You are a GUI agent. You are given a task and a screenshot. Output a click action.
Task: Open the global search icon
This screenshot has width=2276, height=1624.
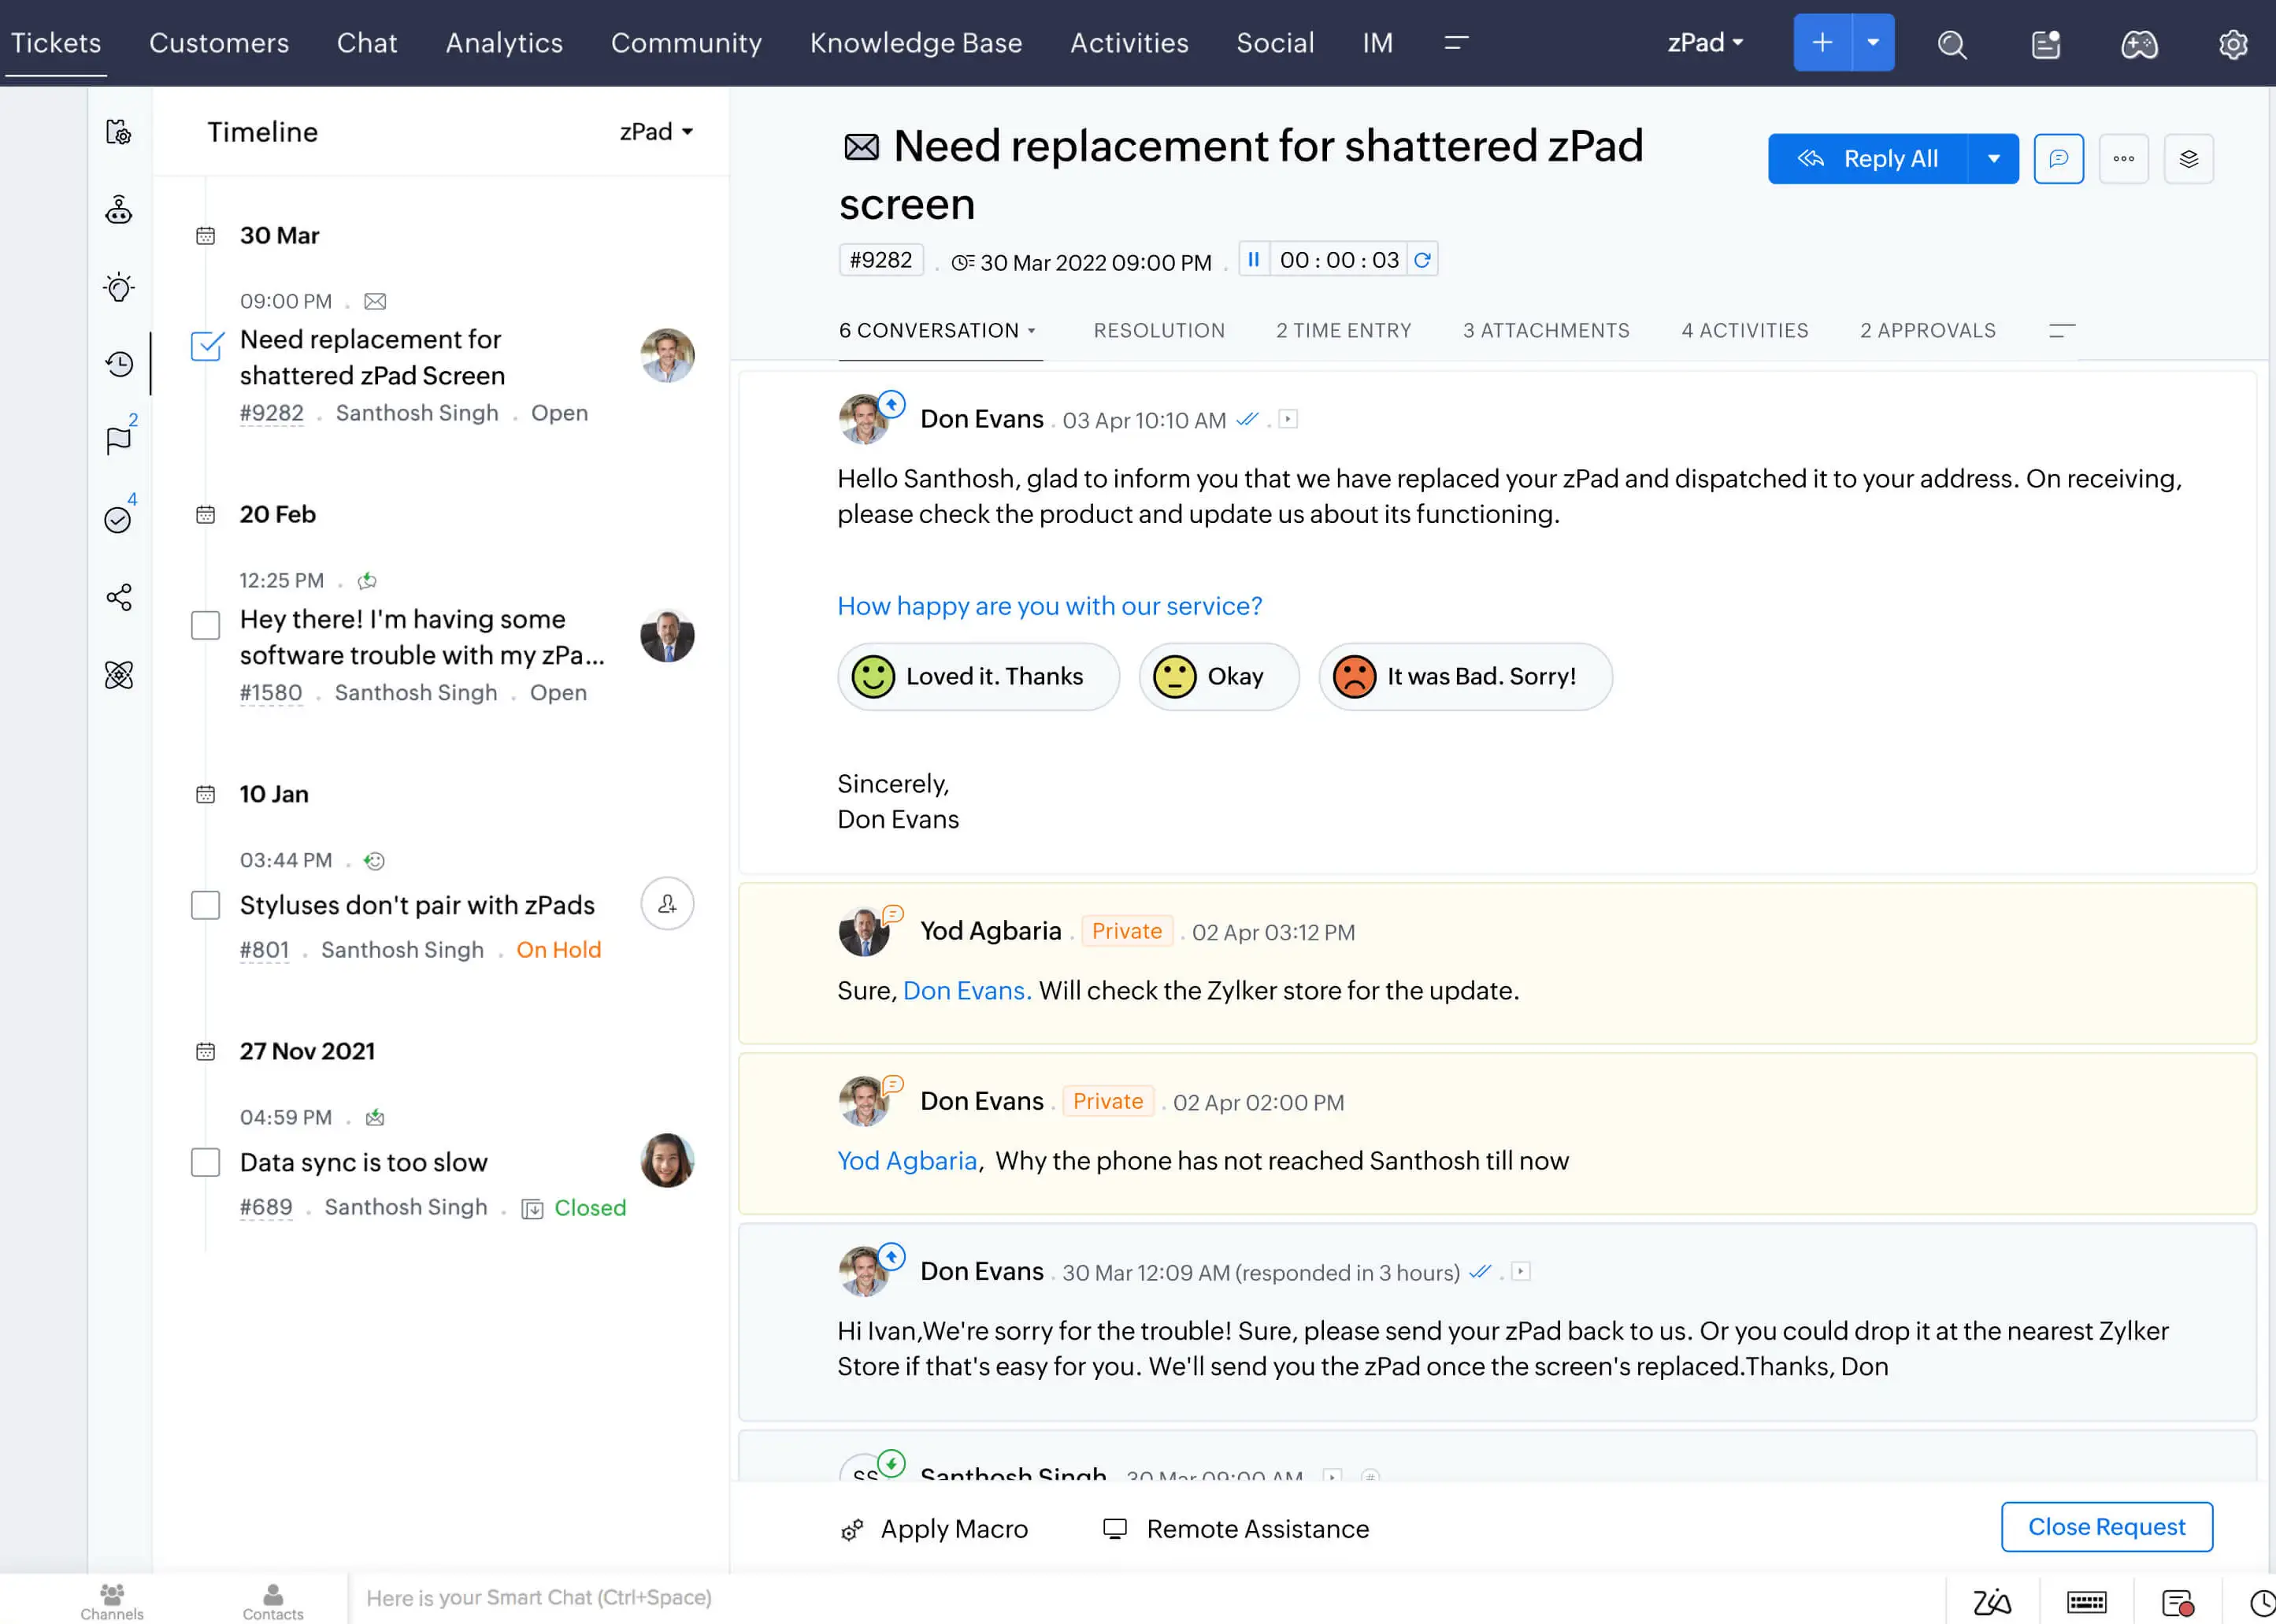point(1951,44)
